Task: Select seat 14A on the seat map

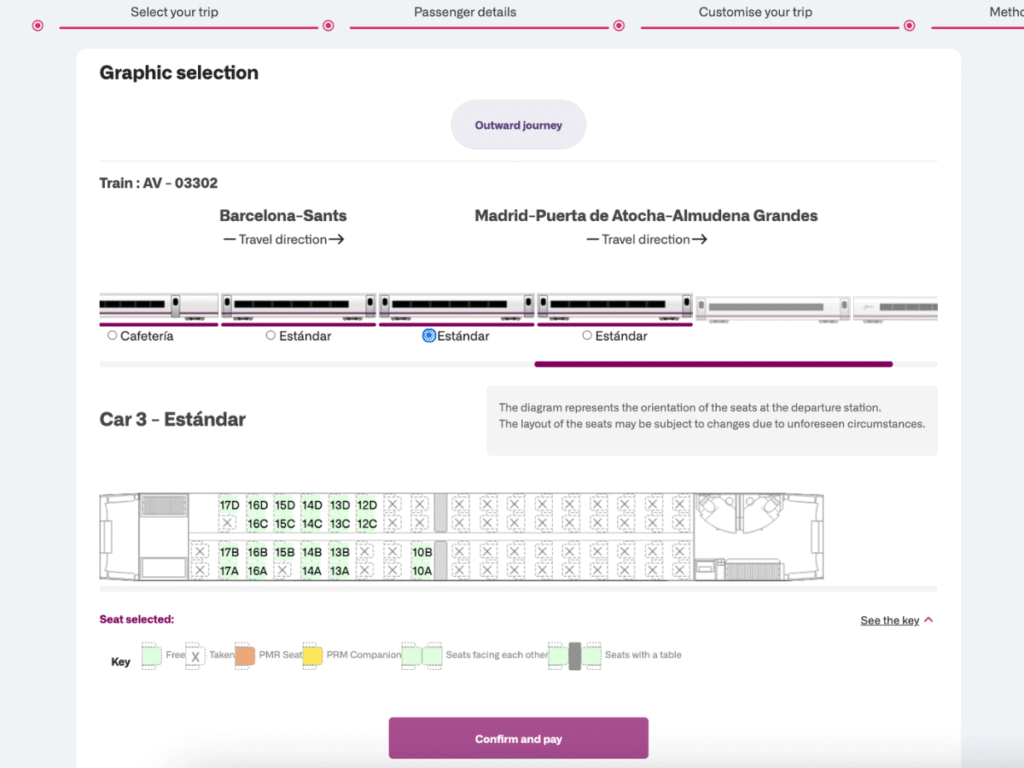Action: 312,571
